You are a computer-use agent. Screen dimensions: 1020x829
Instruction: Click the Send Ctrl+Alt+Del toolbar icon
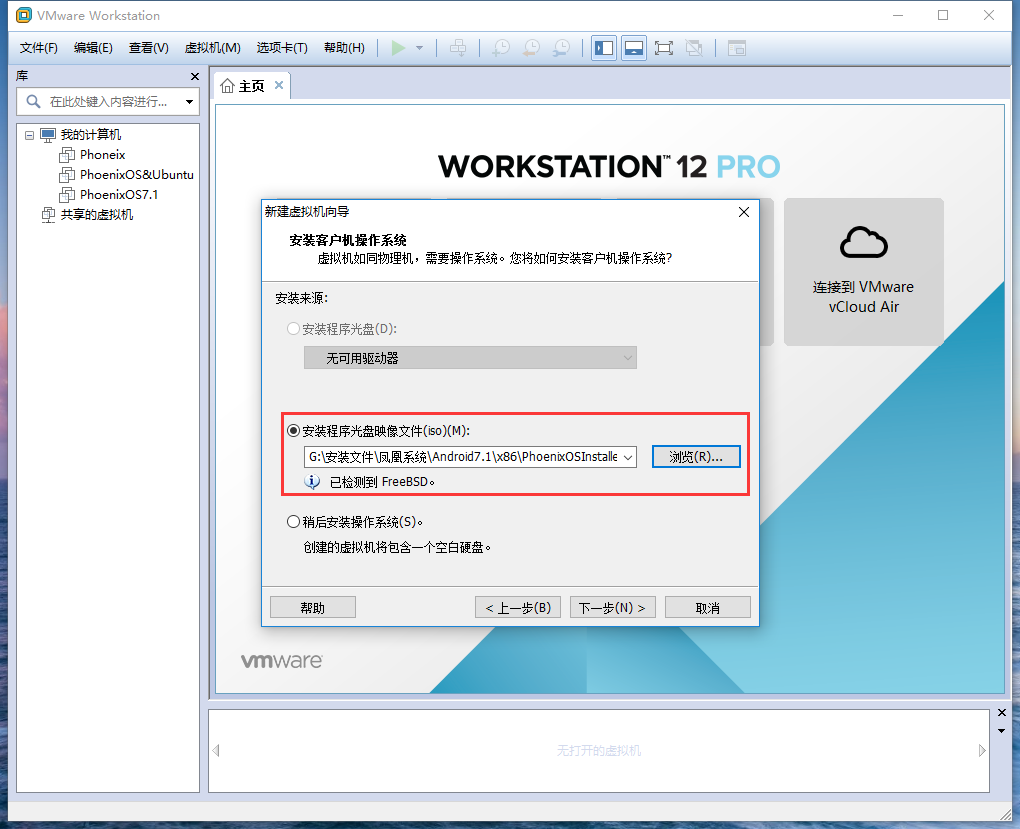coord(458,48)
